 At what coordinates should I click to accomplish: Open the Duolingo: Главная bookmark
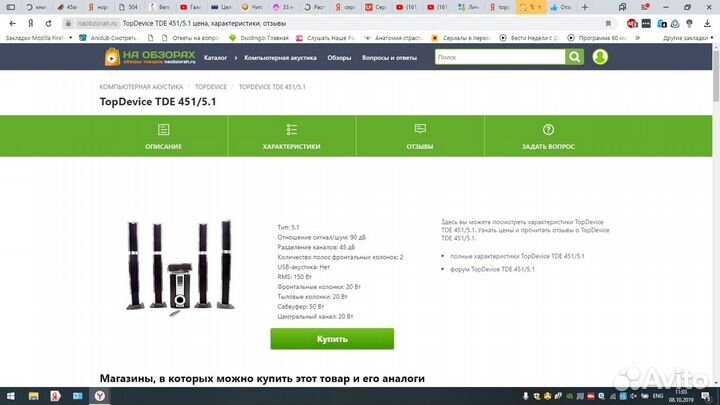coord(259,38)
